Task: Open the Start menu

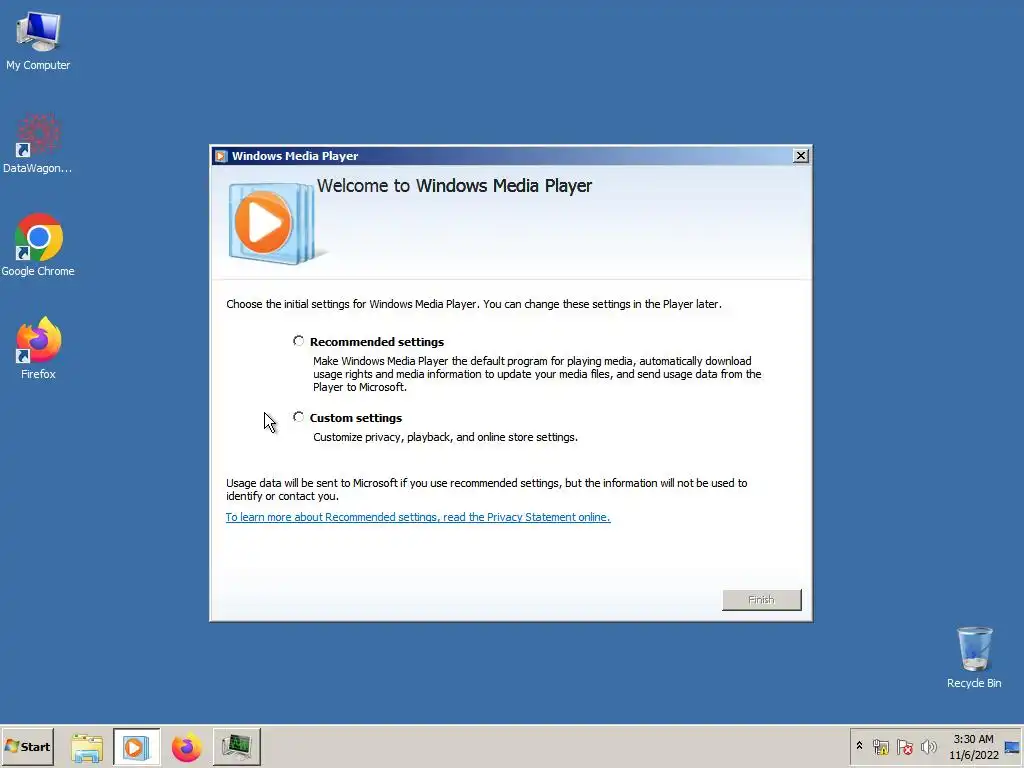Action: tap(27, 746)
